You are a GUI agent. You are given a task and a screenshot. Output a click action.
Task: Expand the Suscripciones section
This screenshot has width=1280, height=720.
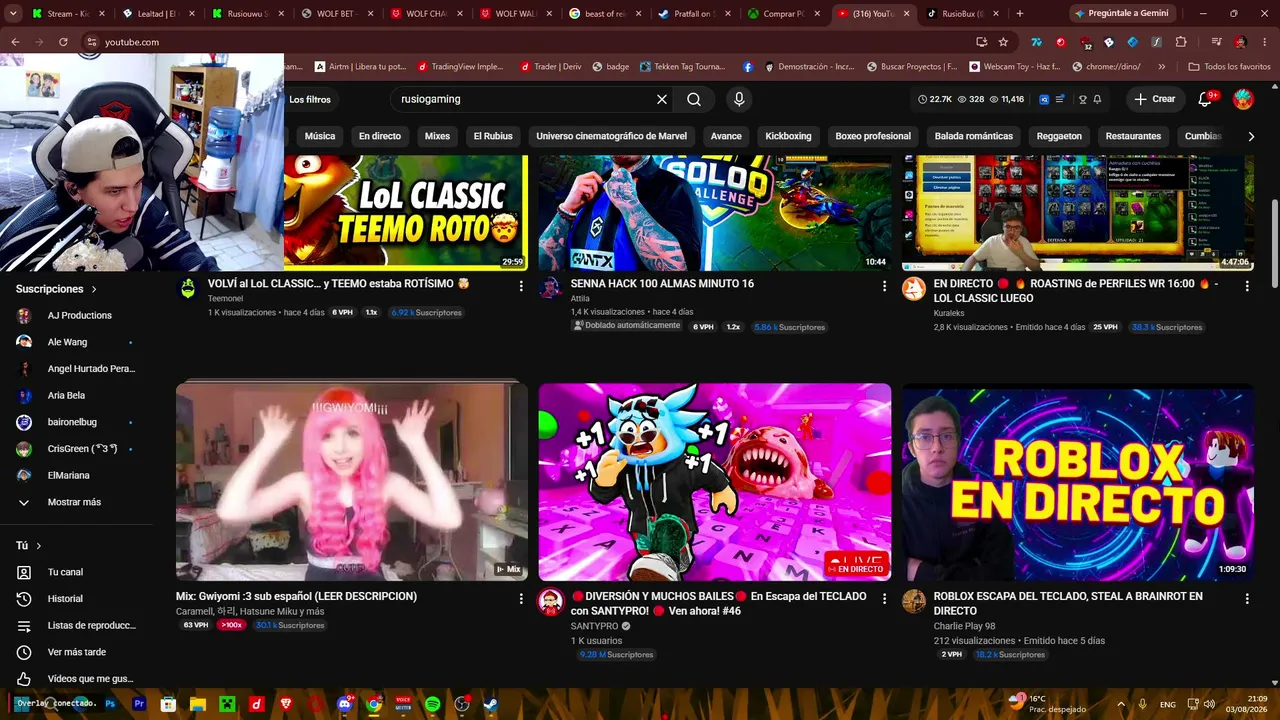pos(57,289)
